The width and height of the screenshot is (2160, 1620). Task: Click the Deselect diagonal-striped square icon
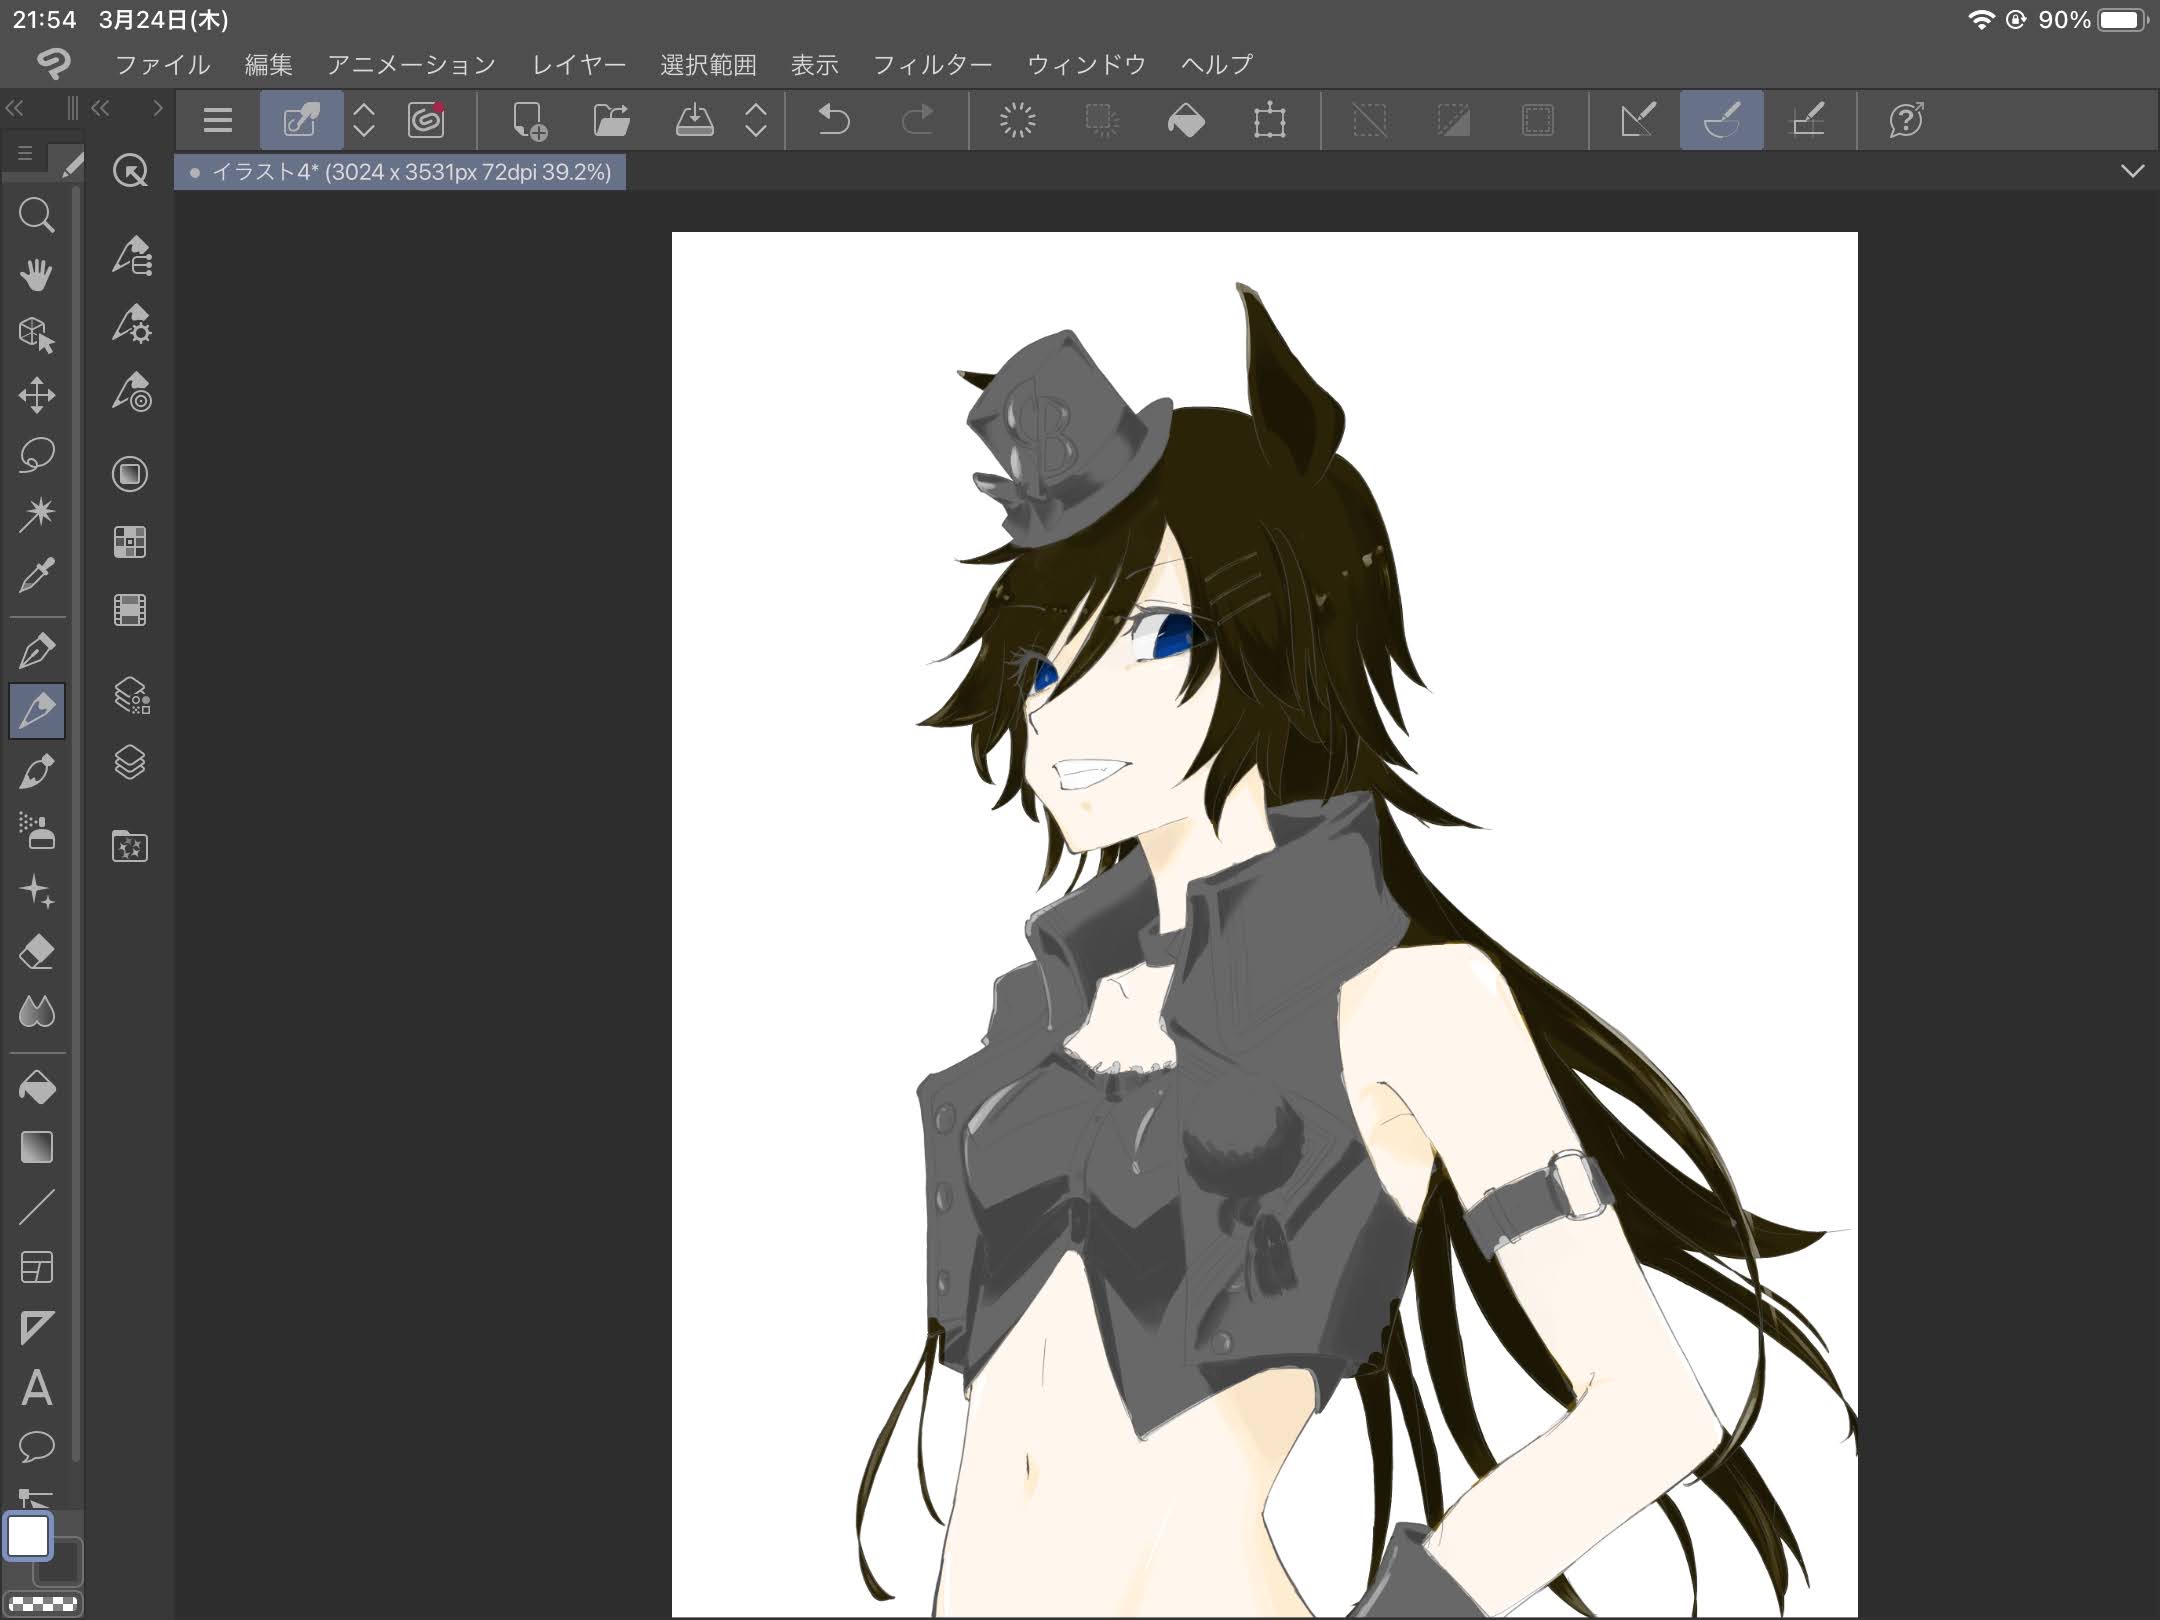[x=1370, y=121]
